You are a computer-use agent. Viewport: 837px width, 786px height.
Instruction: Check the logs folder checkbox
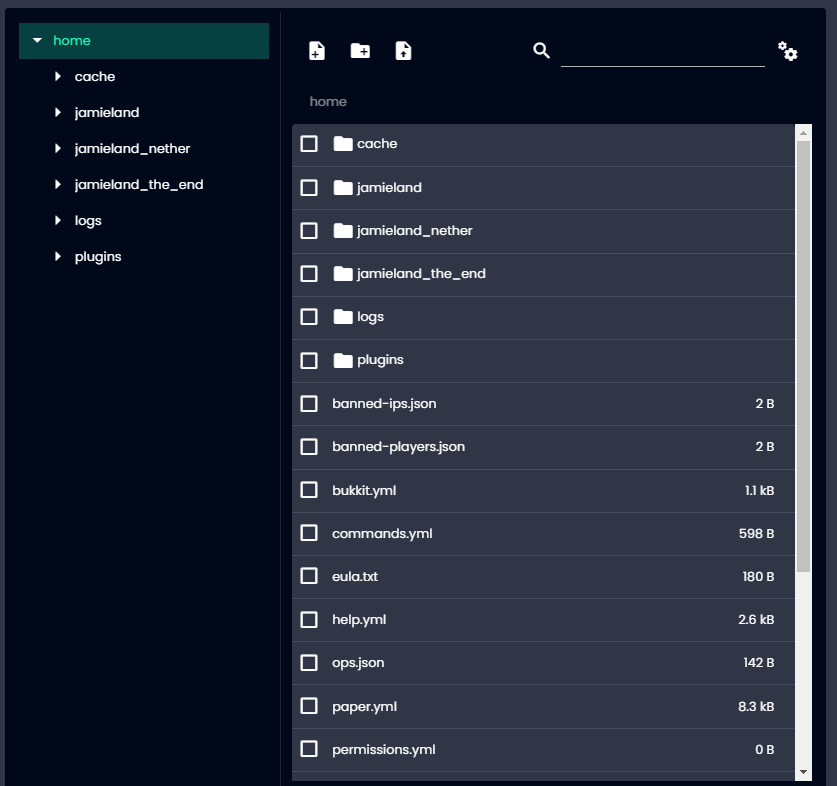pyautogui.click(x=309, y=317)
